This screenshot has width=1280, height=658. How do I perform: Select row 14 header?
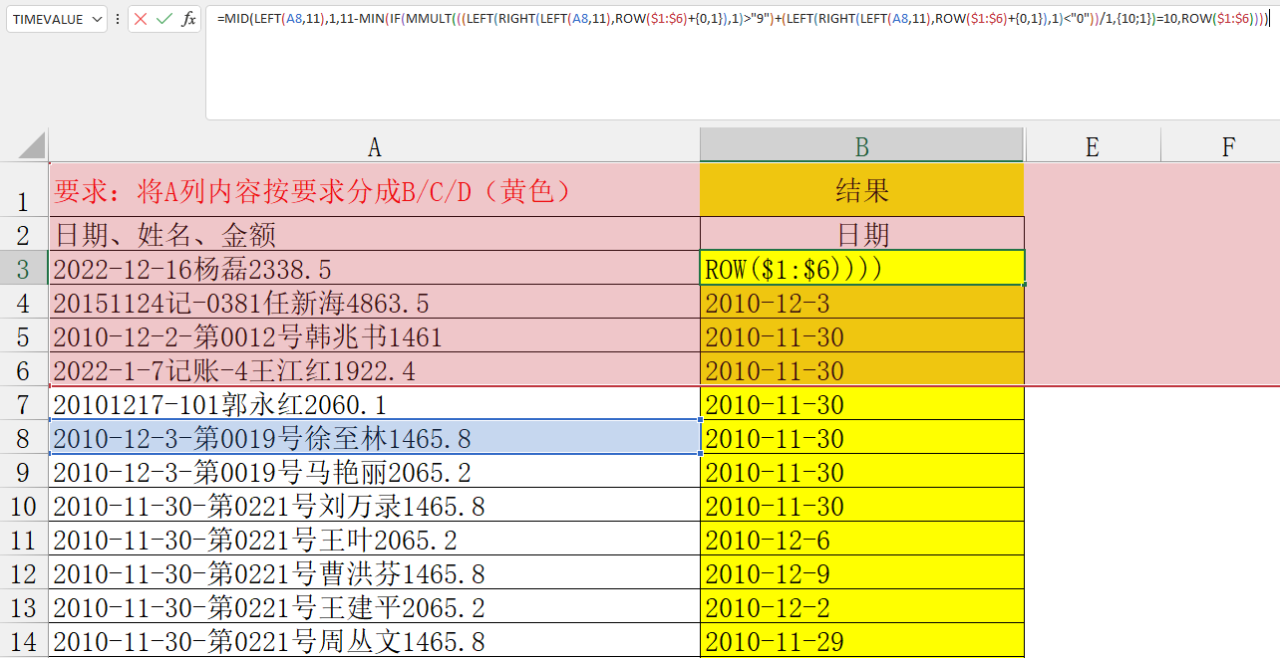click(24, 640)
